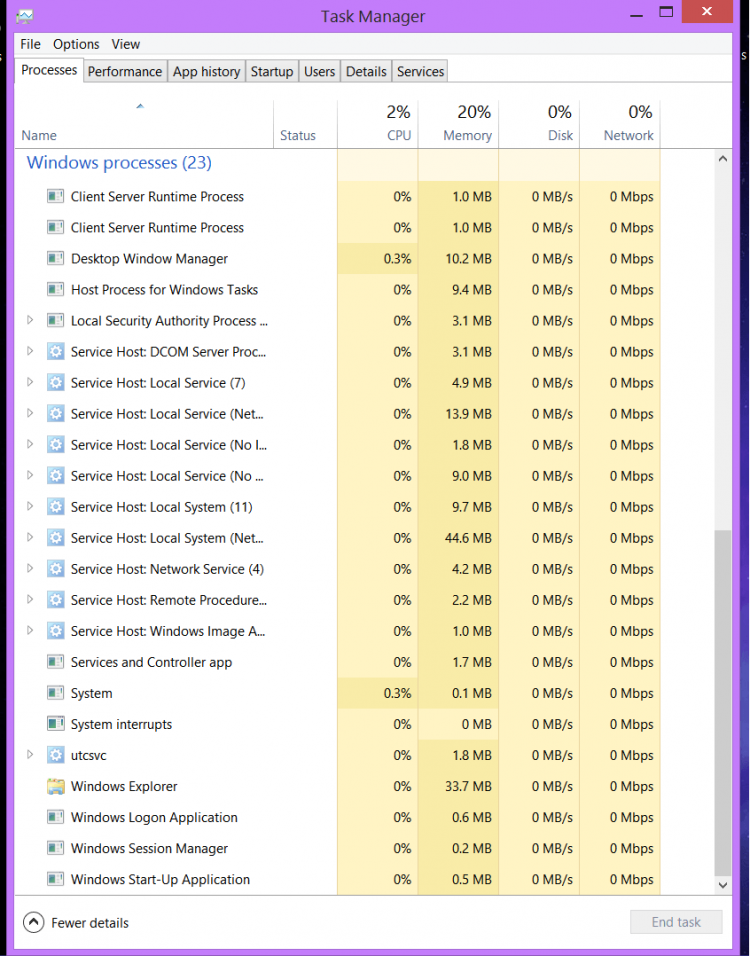Viewport: 750px width, 956px height.
Task: Sort by the Status column header
Action: click(x=305, y=124)
